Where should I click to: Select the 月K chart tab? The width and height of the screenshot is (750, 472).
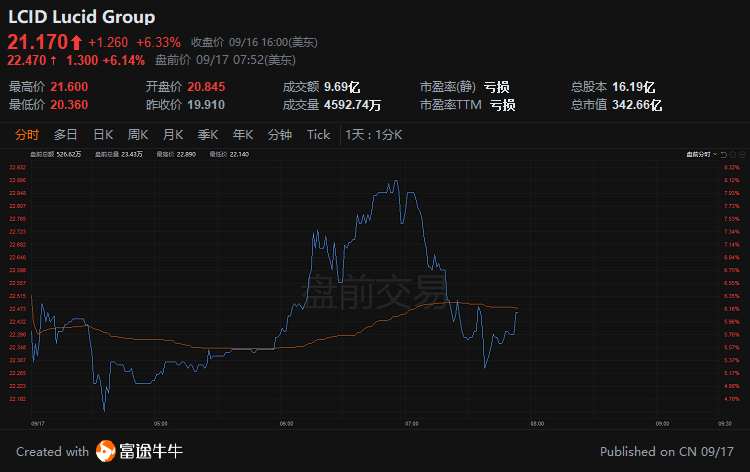(x=173, y=135)
